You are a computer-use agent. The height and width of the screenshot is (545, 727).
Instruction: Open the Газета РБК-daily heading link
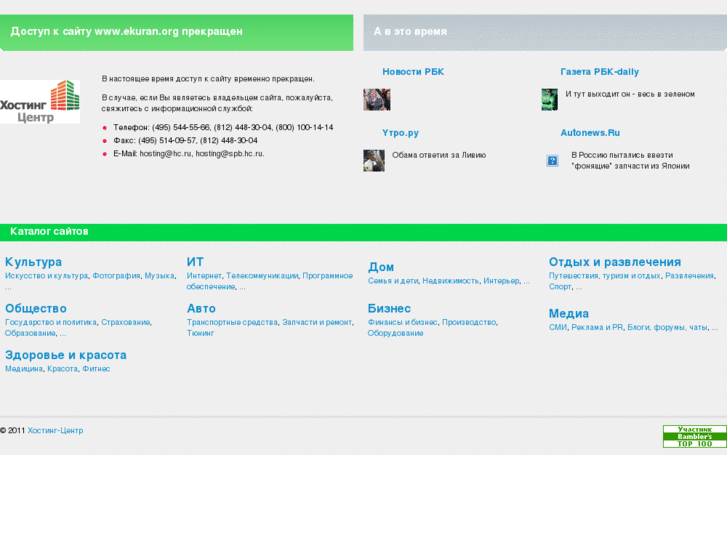click(599, 72)
